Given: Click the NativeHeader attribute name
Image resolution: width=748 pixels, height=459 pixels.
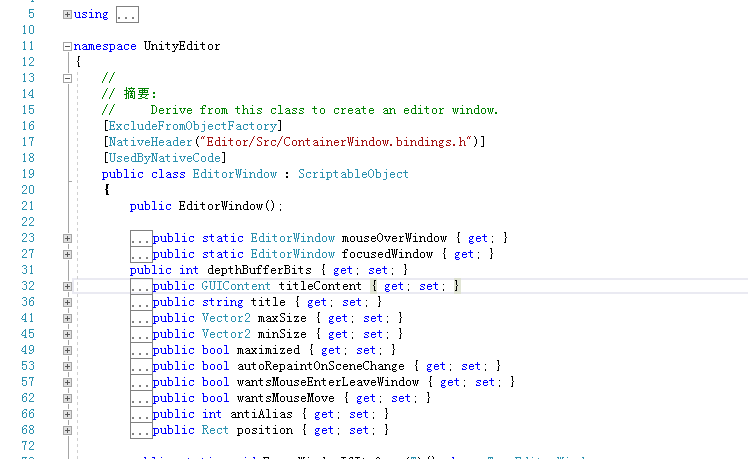Looking at the screenshot, I should [150, 142].
